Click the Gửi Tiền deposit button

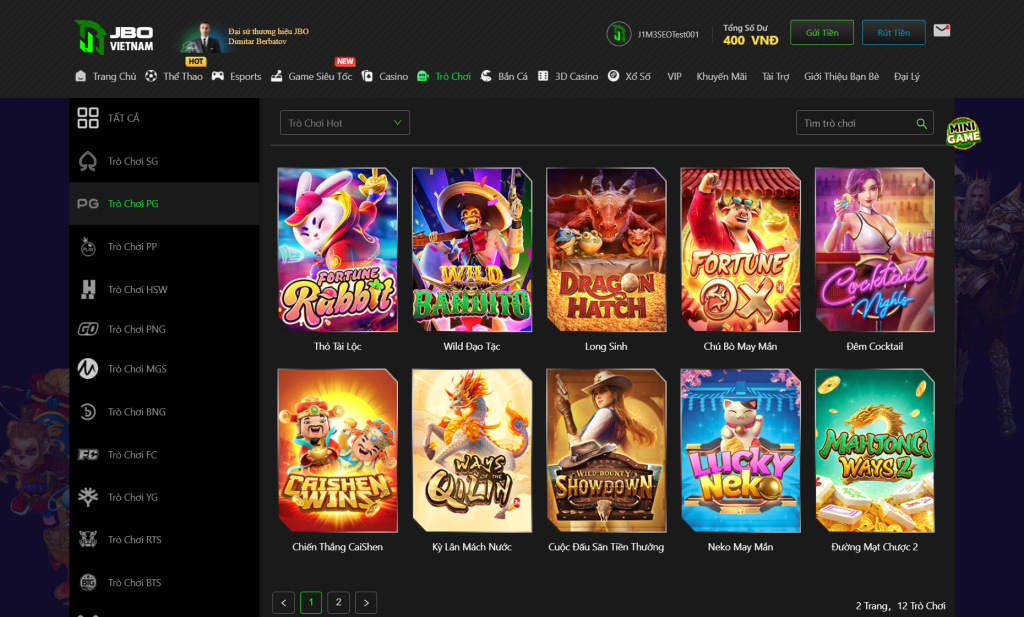click(822, 33)
